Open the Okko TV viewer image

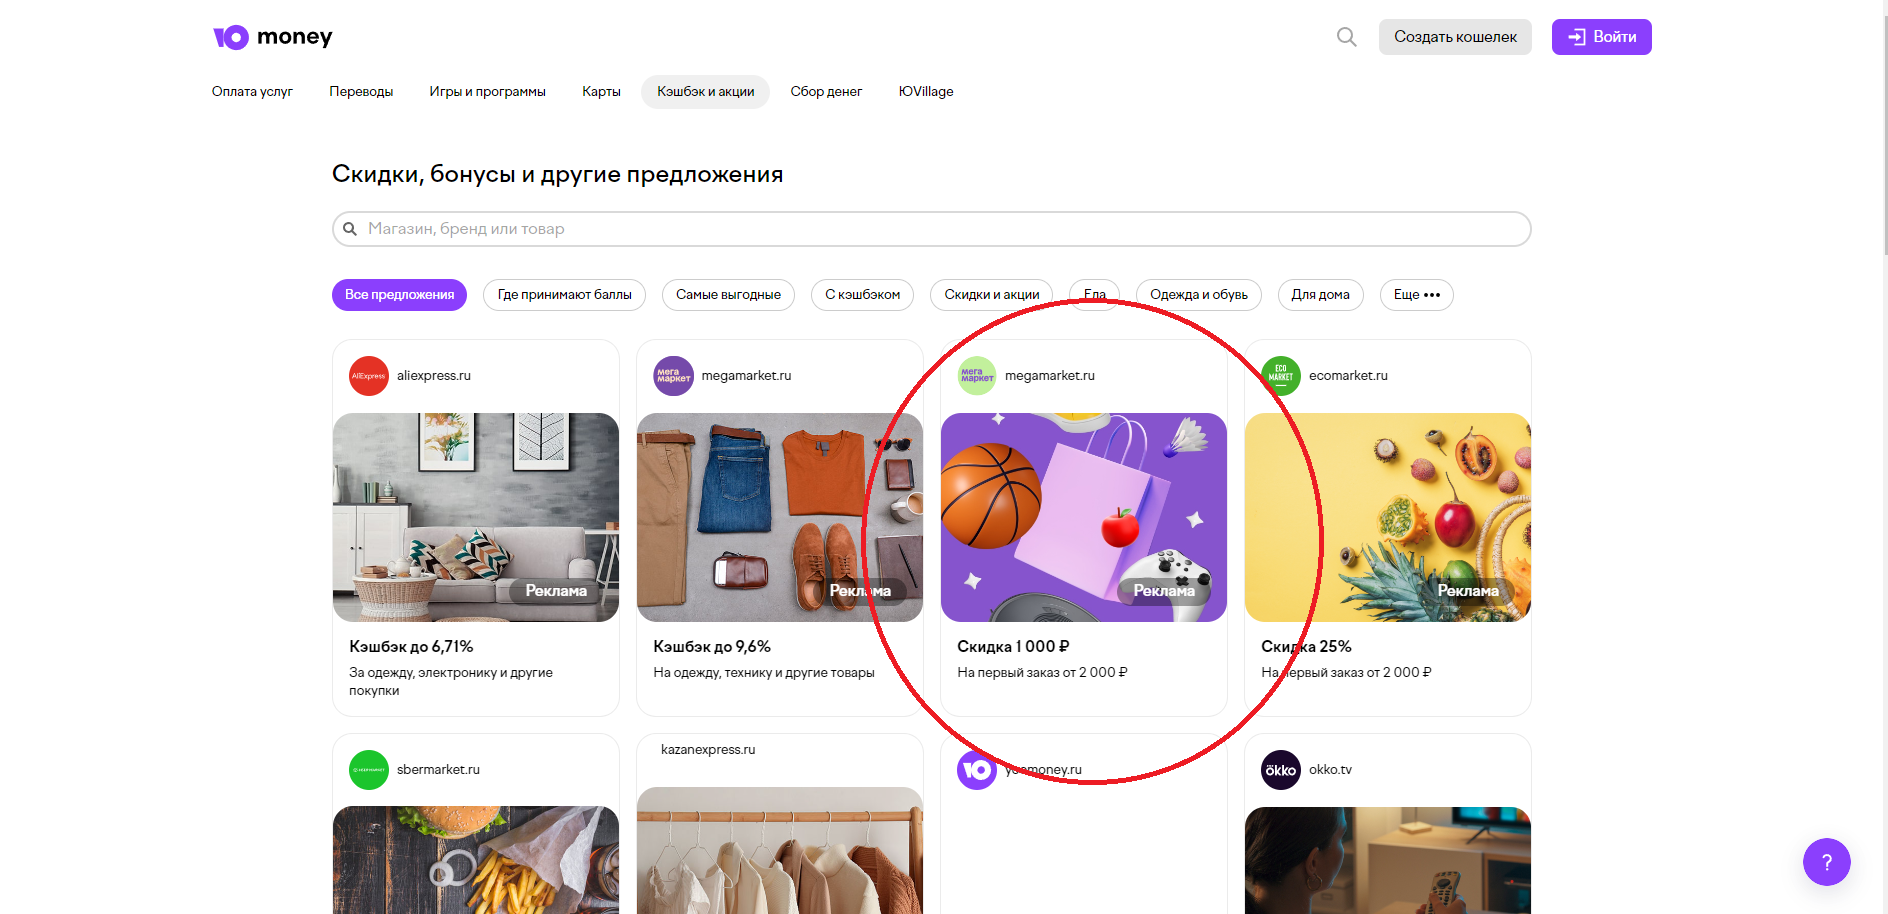click(x=1388, y=860)
